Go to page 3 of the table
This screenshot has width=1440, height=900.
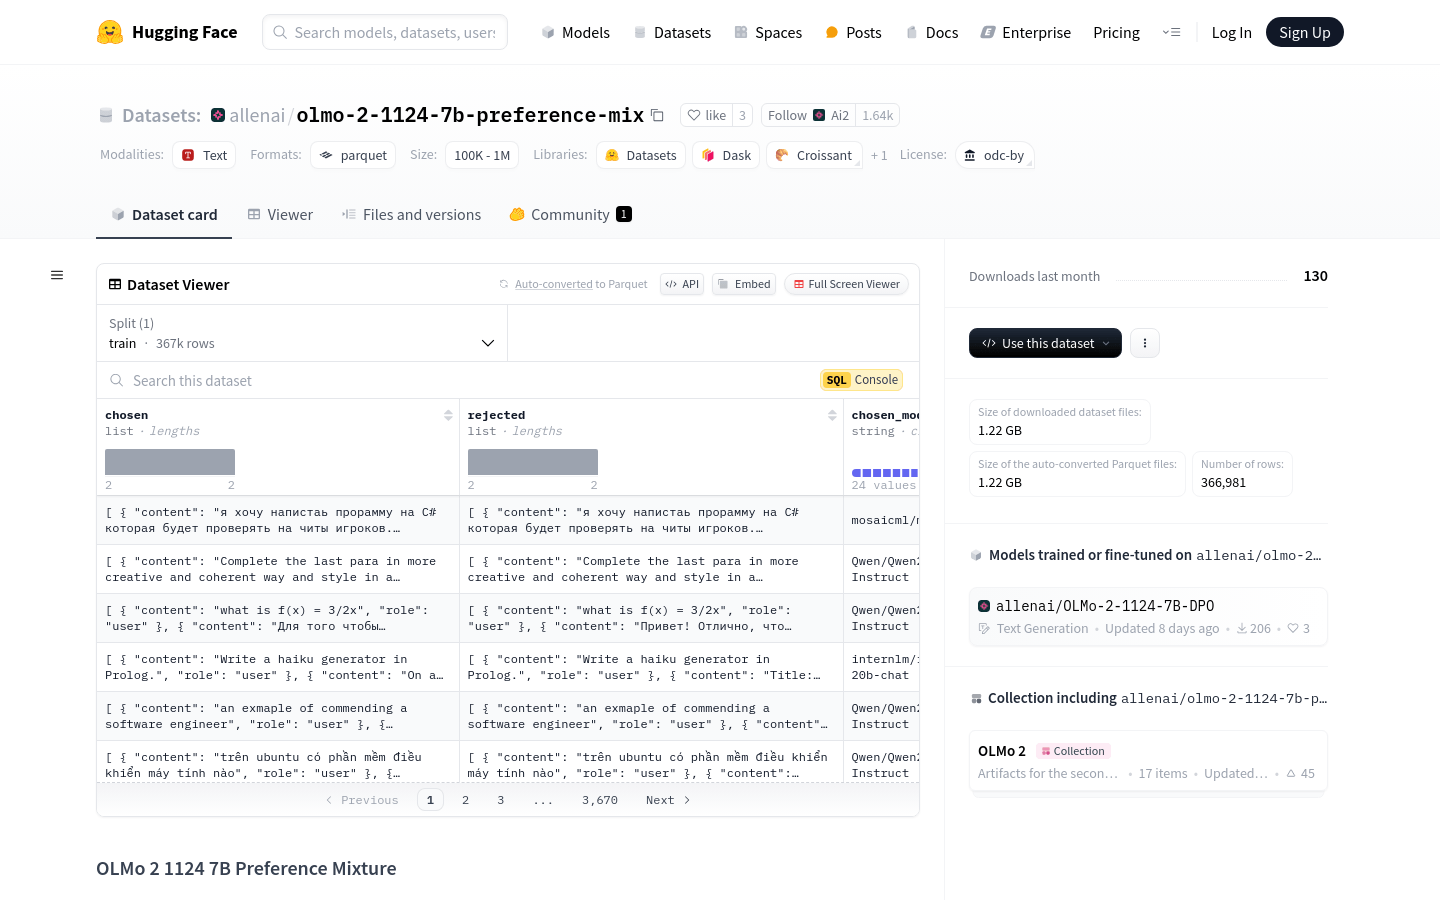pyautogui.click(x=501, y=800)
